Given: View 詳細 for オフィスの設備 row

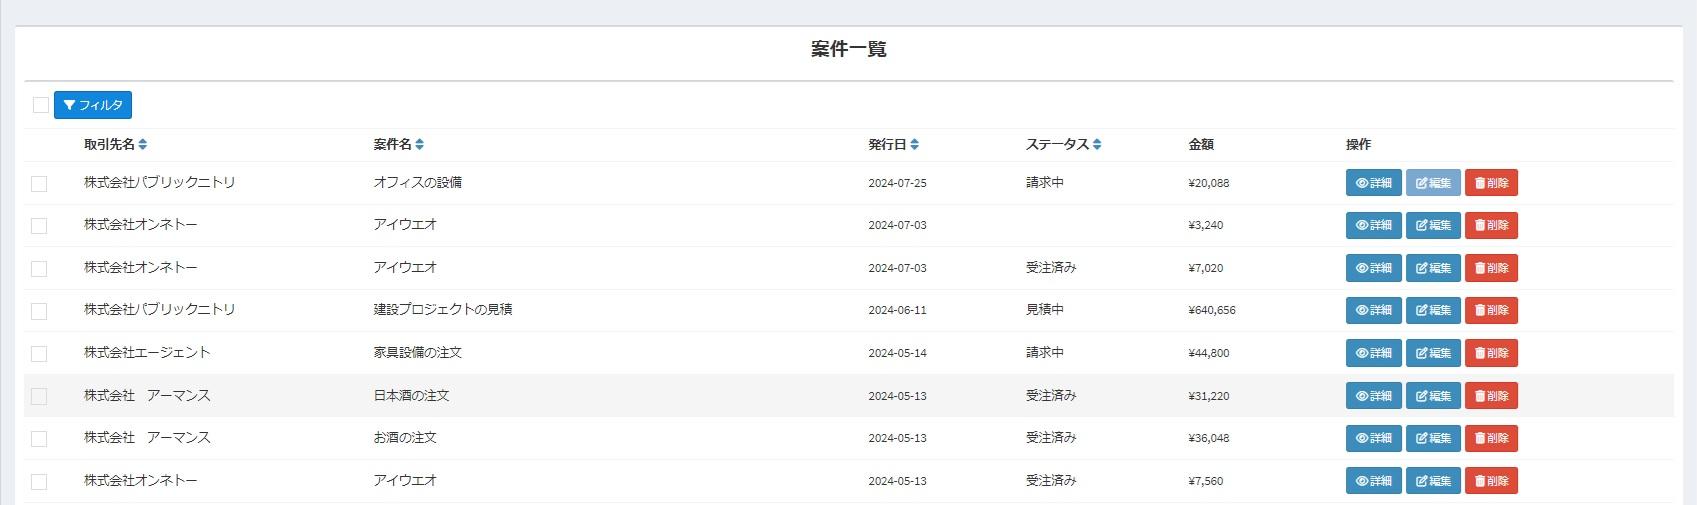Looking at the screenshot, I should (1373, 183).
